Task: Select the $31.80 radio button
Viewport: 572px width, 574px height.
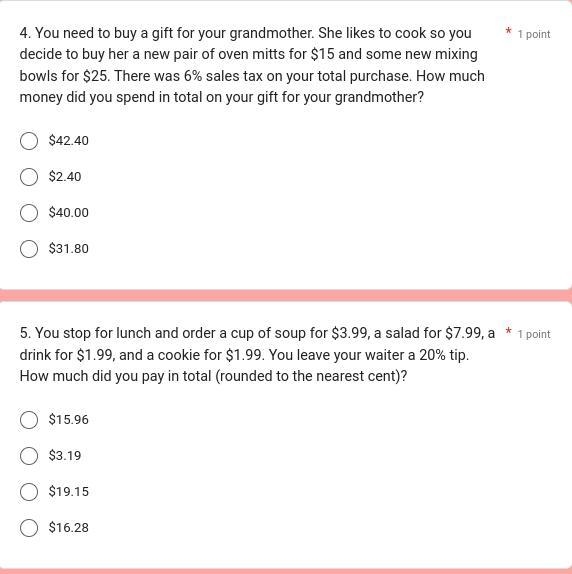Action: 29,249
